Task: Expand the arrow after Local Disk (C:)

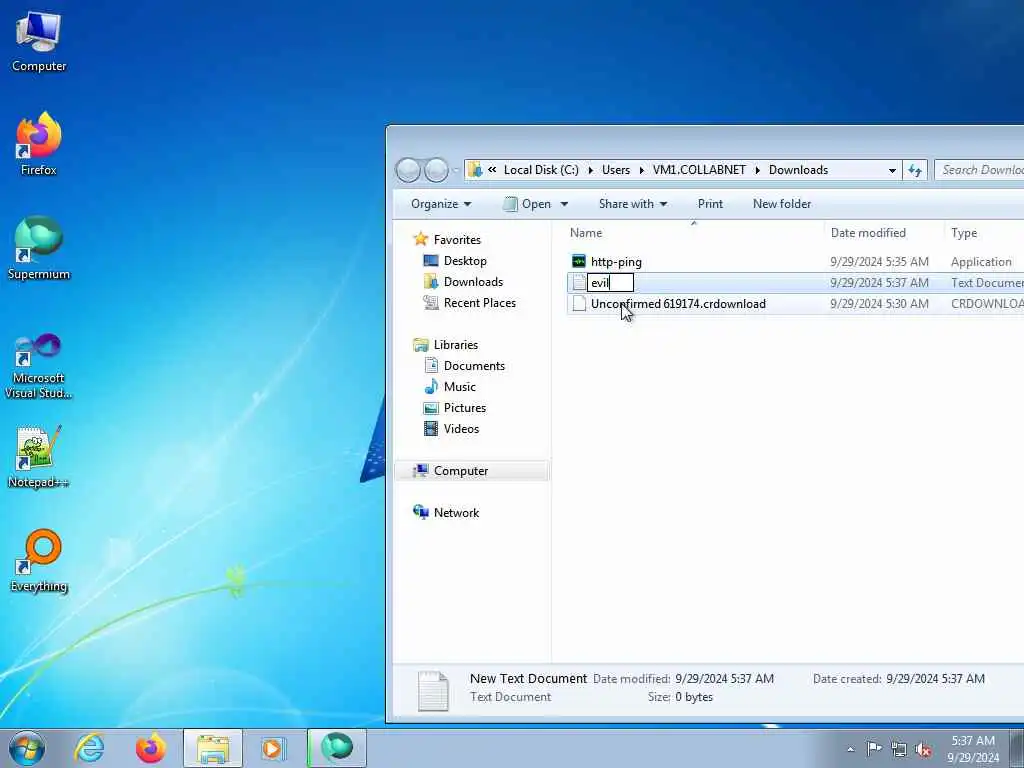Action: [x=590, y=170]
